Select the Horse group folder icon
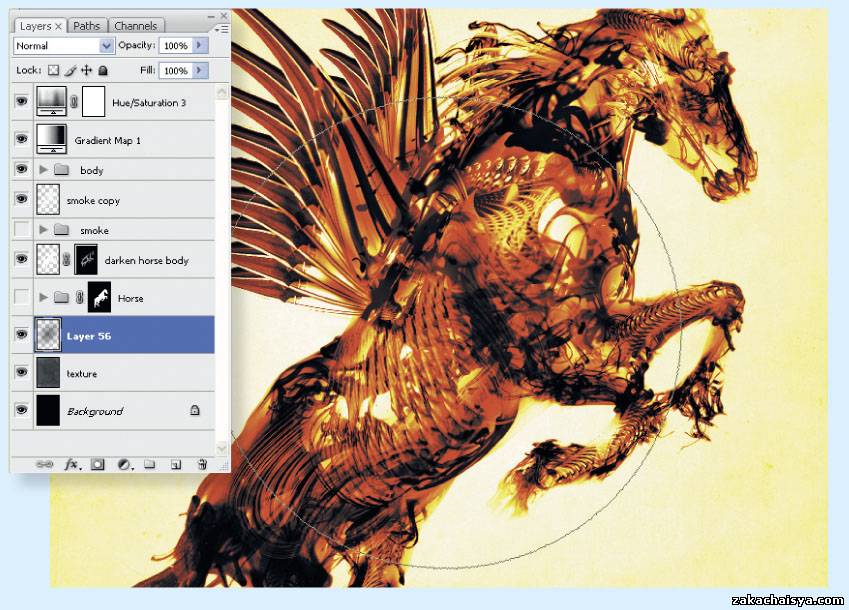The image size is (849, 610). coord(62,297)
